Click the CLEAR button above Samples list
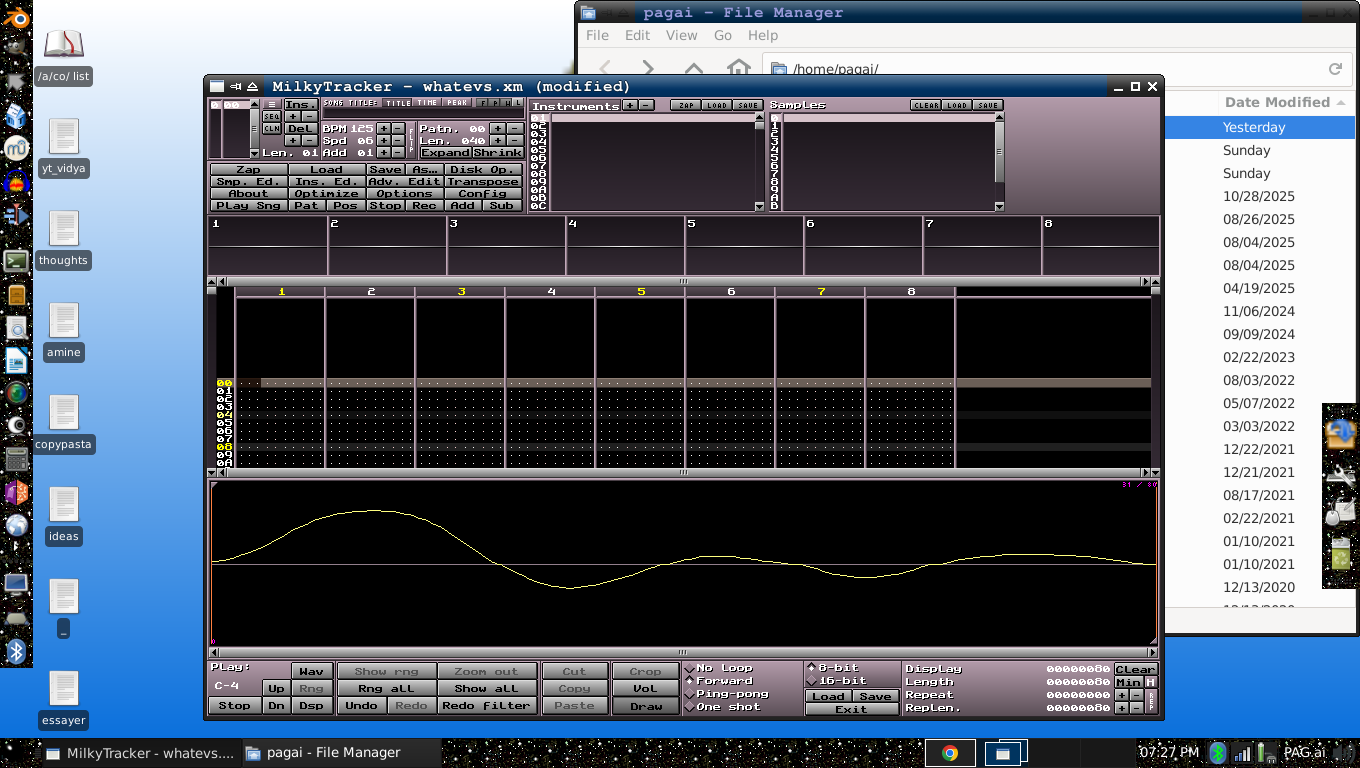The width and height of the screenshot is (1360, 768). [x=925, y=105]
